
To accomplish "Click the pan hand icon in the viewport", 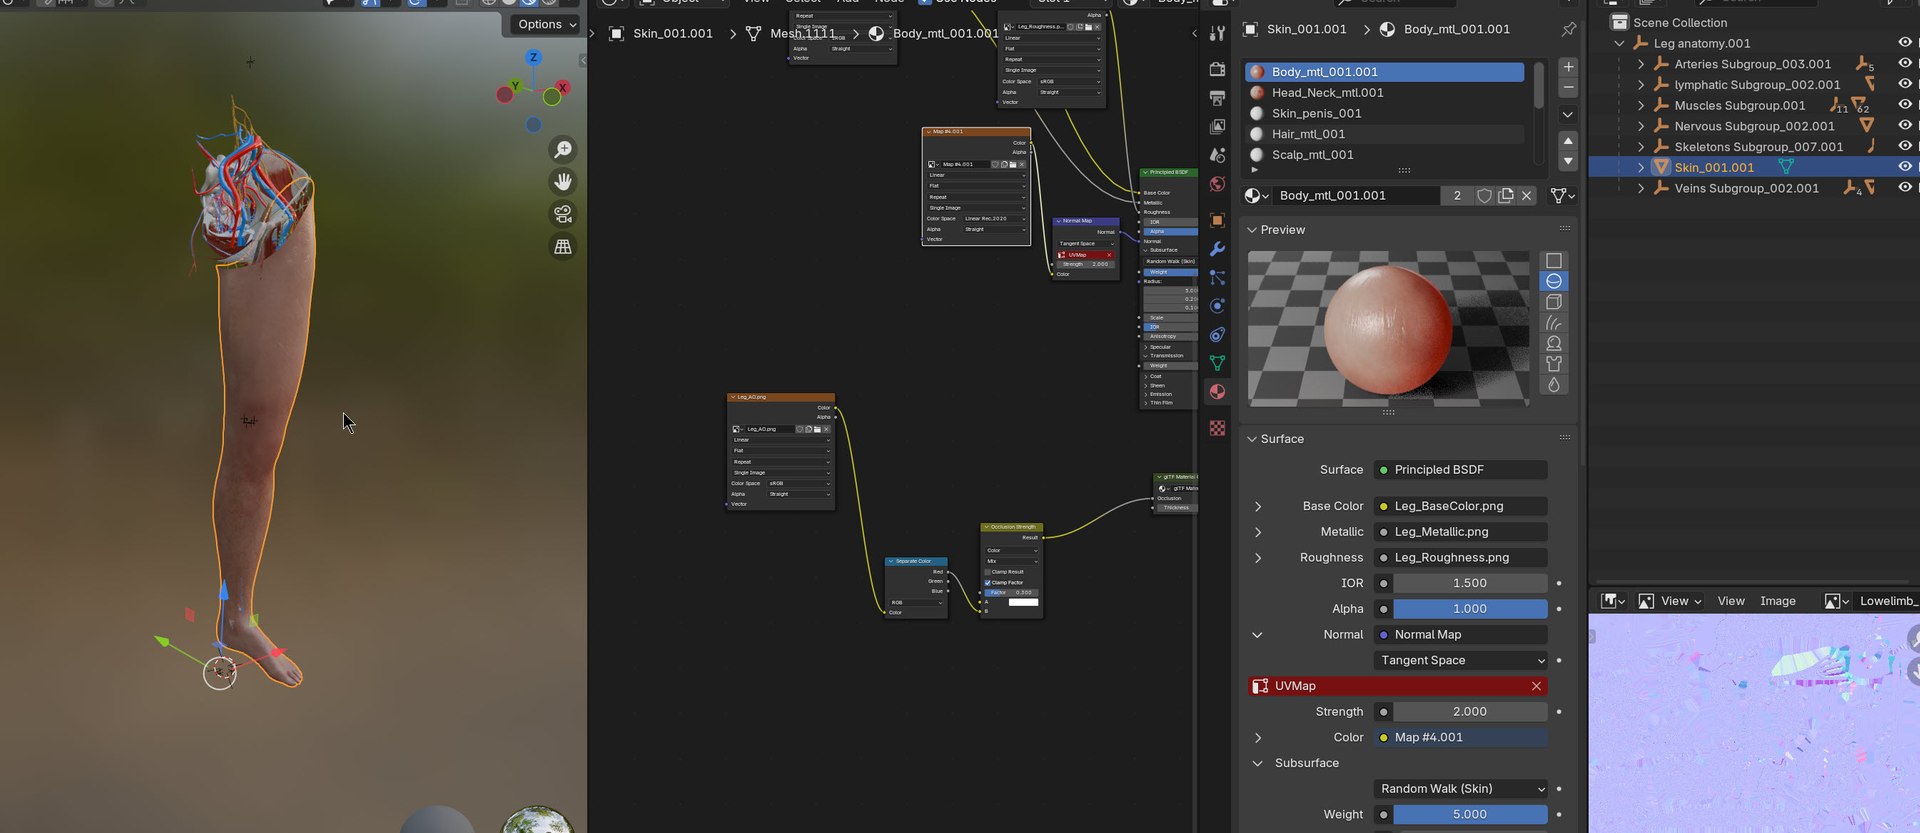I will (563, 182).
